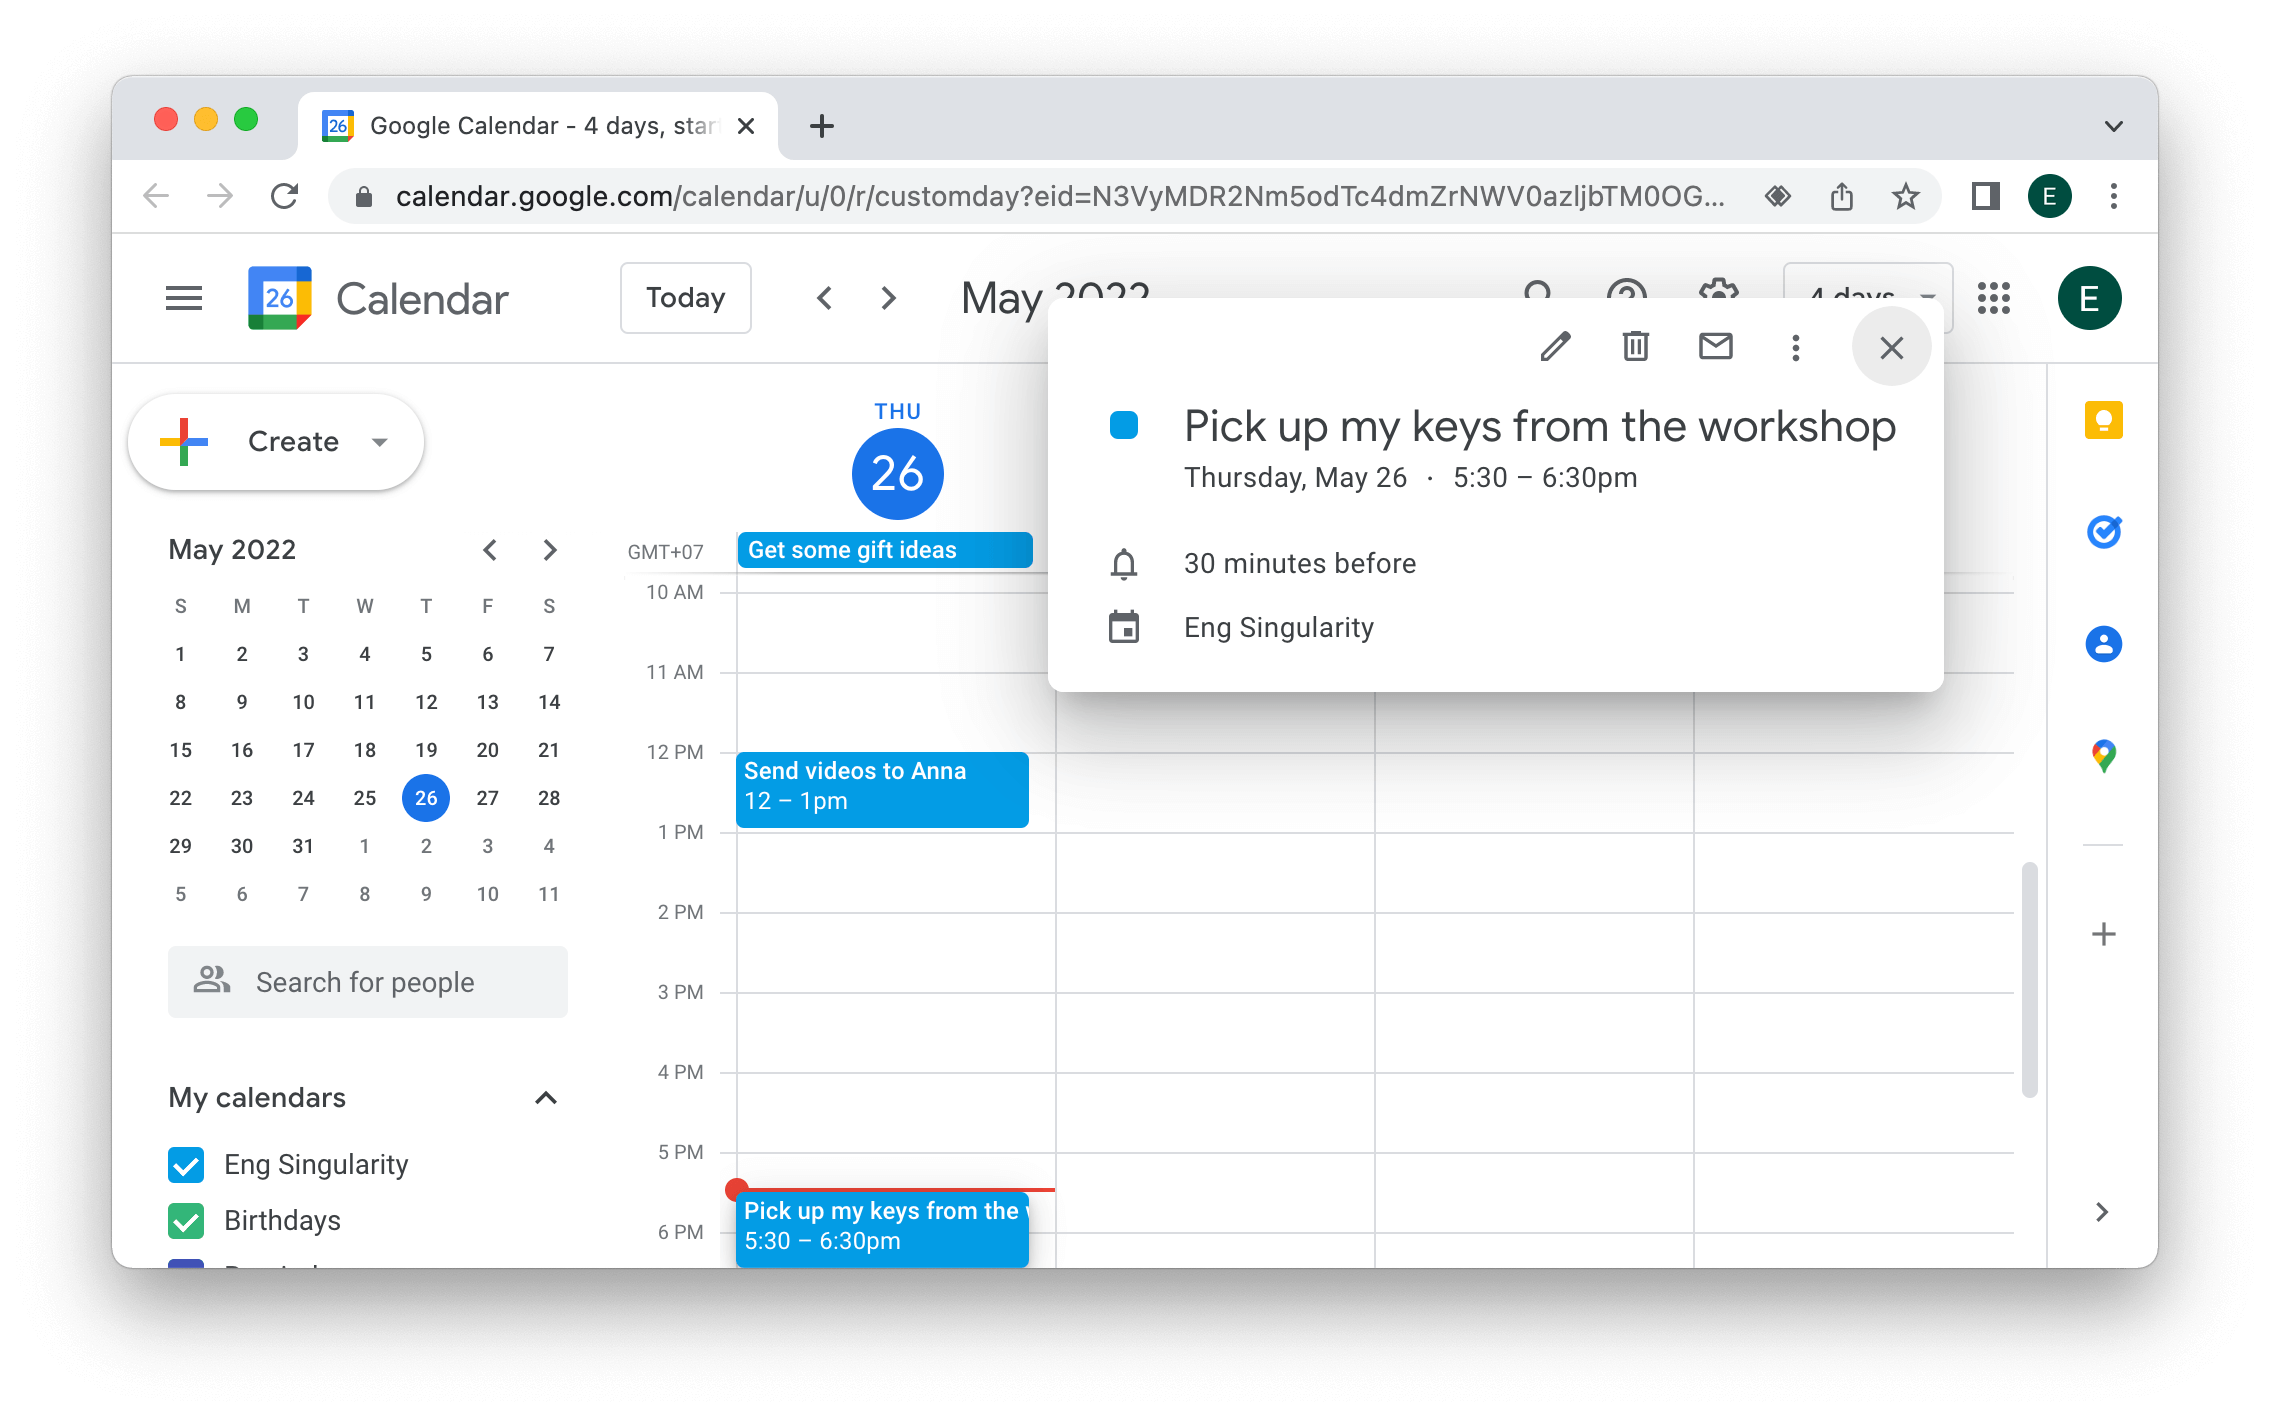Share this page from address bar

point(1841,196)
